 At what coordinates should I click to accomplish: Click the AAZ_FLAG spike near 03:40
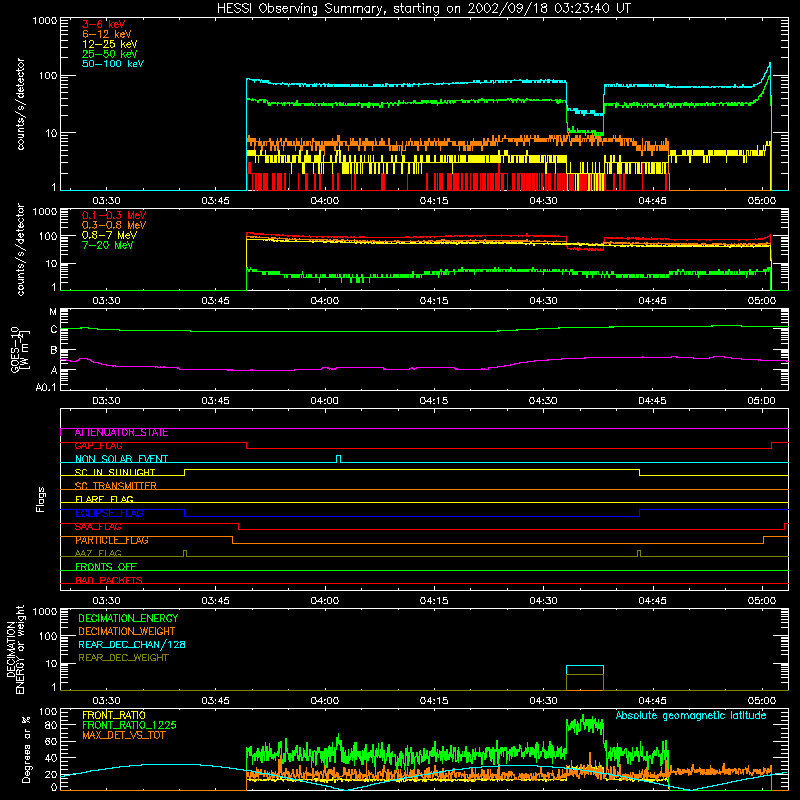[185, 553]
